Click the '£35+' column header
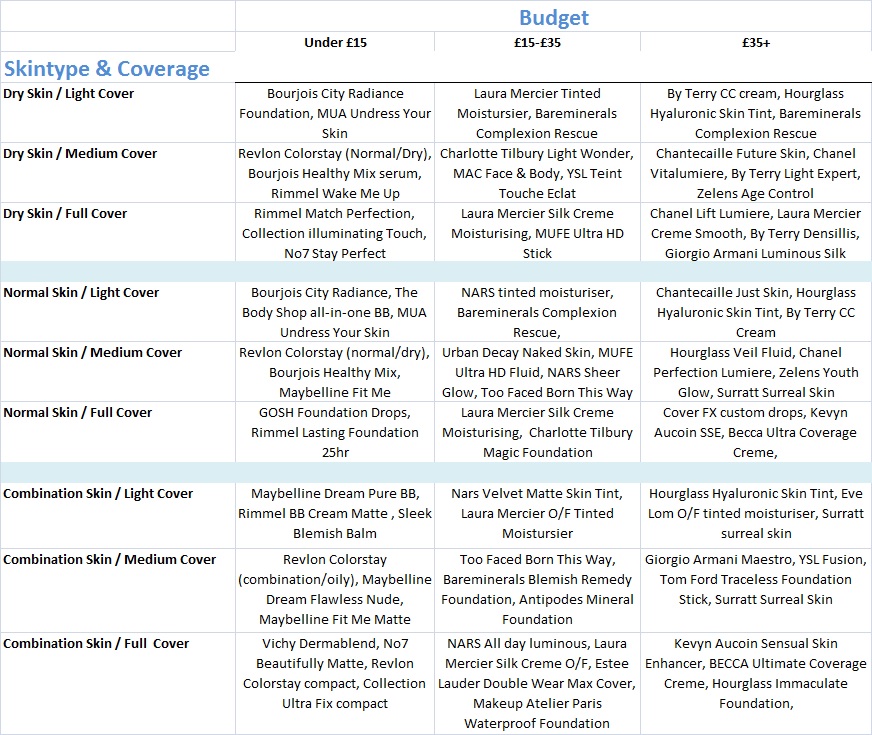The width and height of the screenshot is (872, 735). coord(756,42)
